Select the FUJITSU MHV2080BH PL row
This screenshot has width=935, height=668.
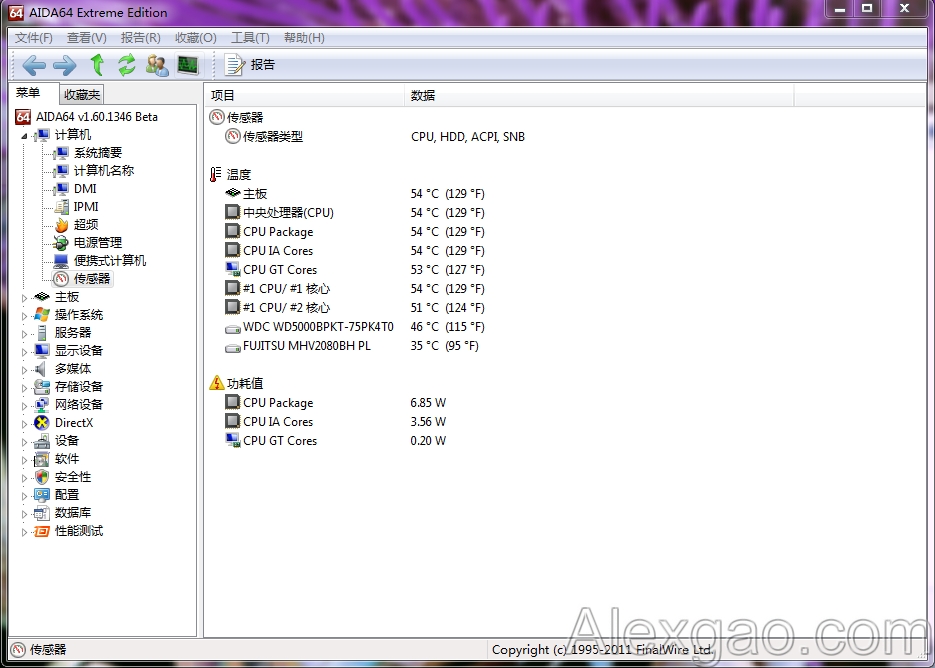(352, 346)
